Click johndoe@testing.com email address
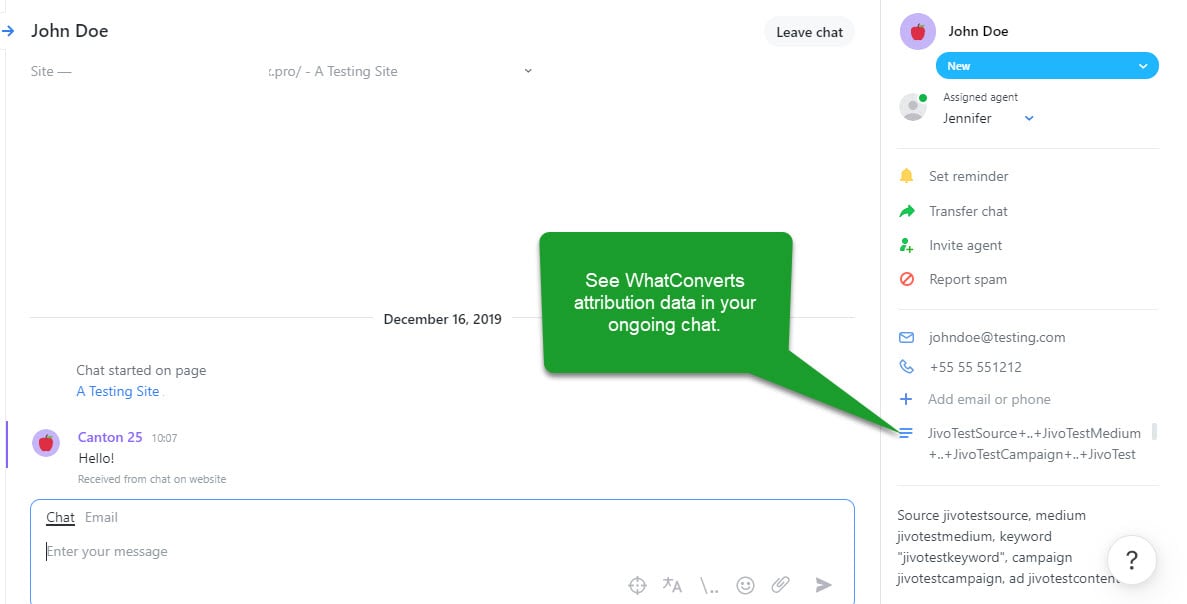Viewport: 1187px width, 604px height. (997, 338)
